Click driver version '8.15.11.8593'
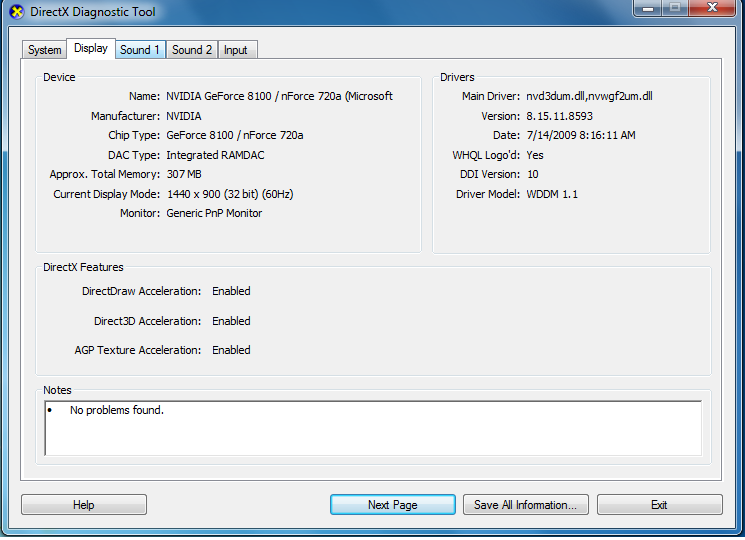The width and height of the screenshot is (745, 540). [560, 116]
